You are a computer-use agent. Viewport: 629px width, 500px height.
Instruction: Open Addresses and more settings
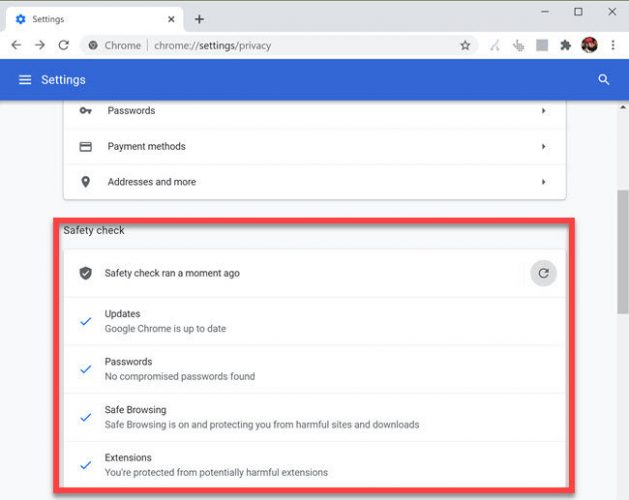pyautogui.click(x=314, y=182)
